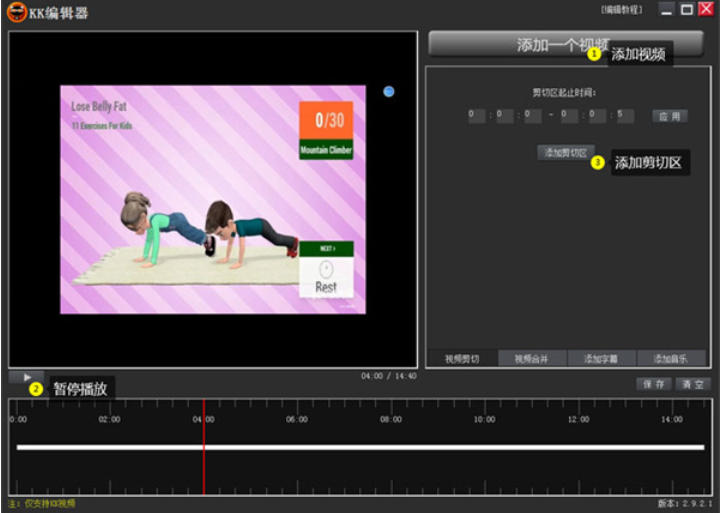Minimize the KK编辑器 window
This screenshot has width=720, height=513.
point(667,9)
